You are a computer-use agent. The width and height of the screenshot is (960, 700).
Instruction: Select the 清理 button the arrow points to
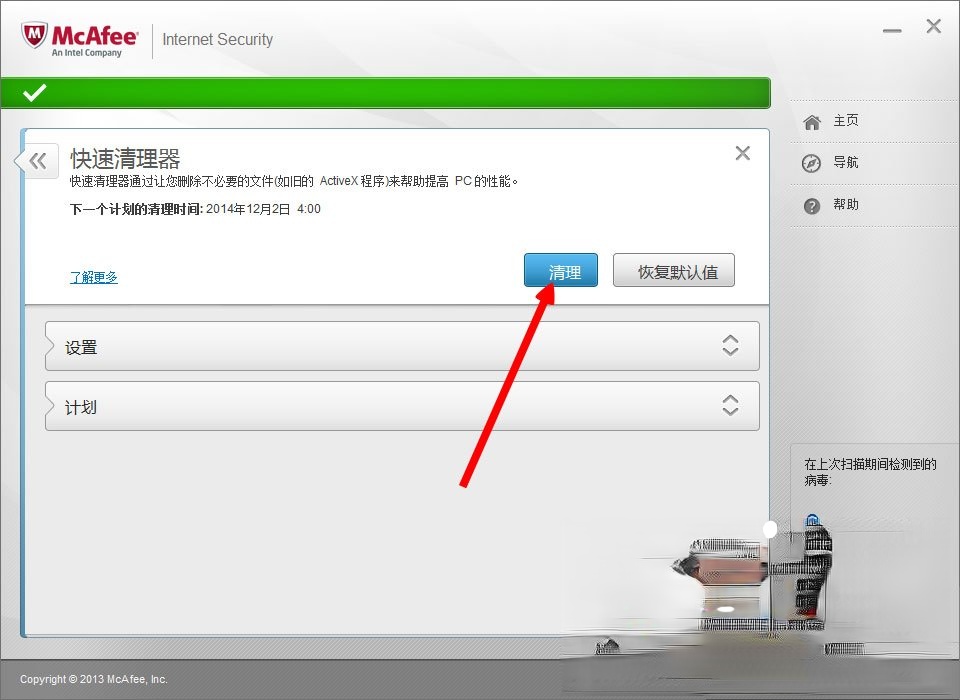560,270
